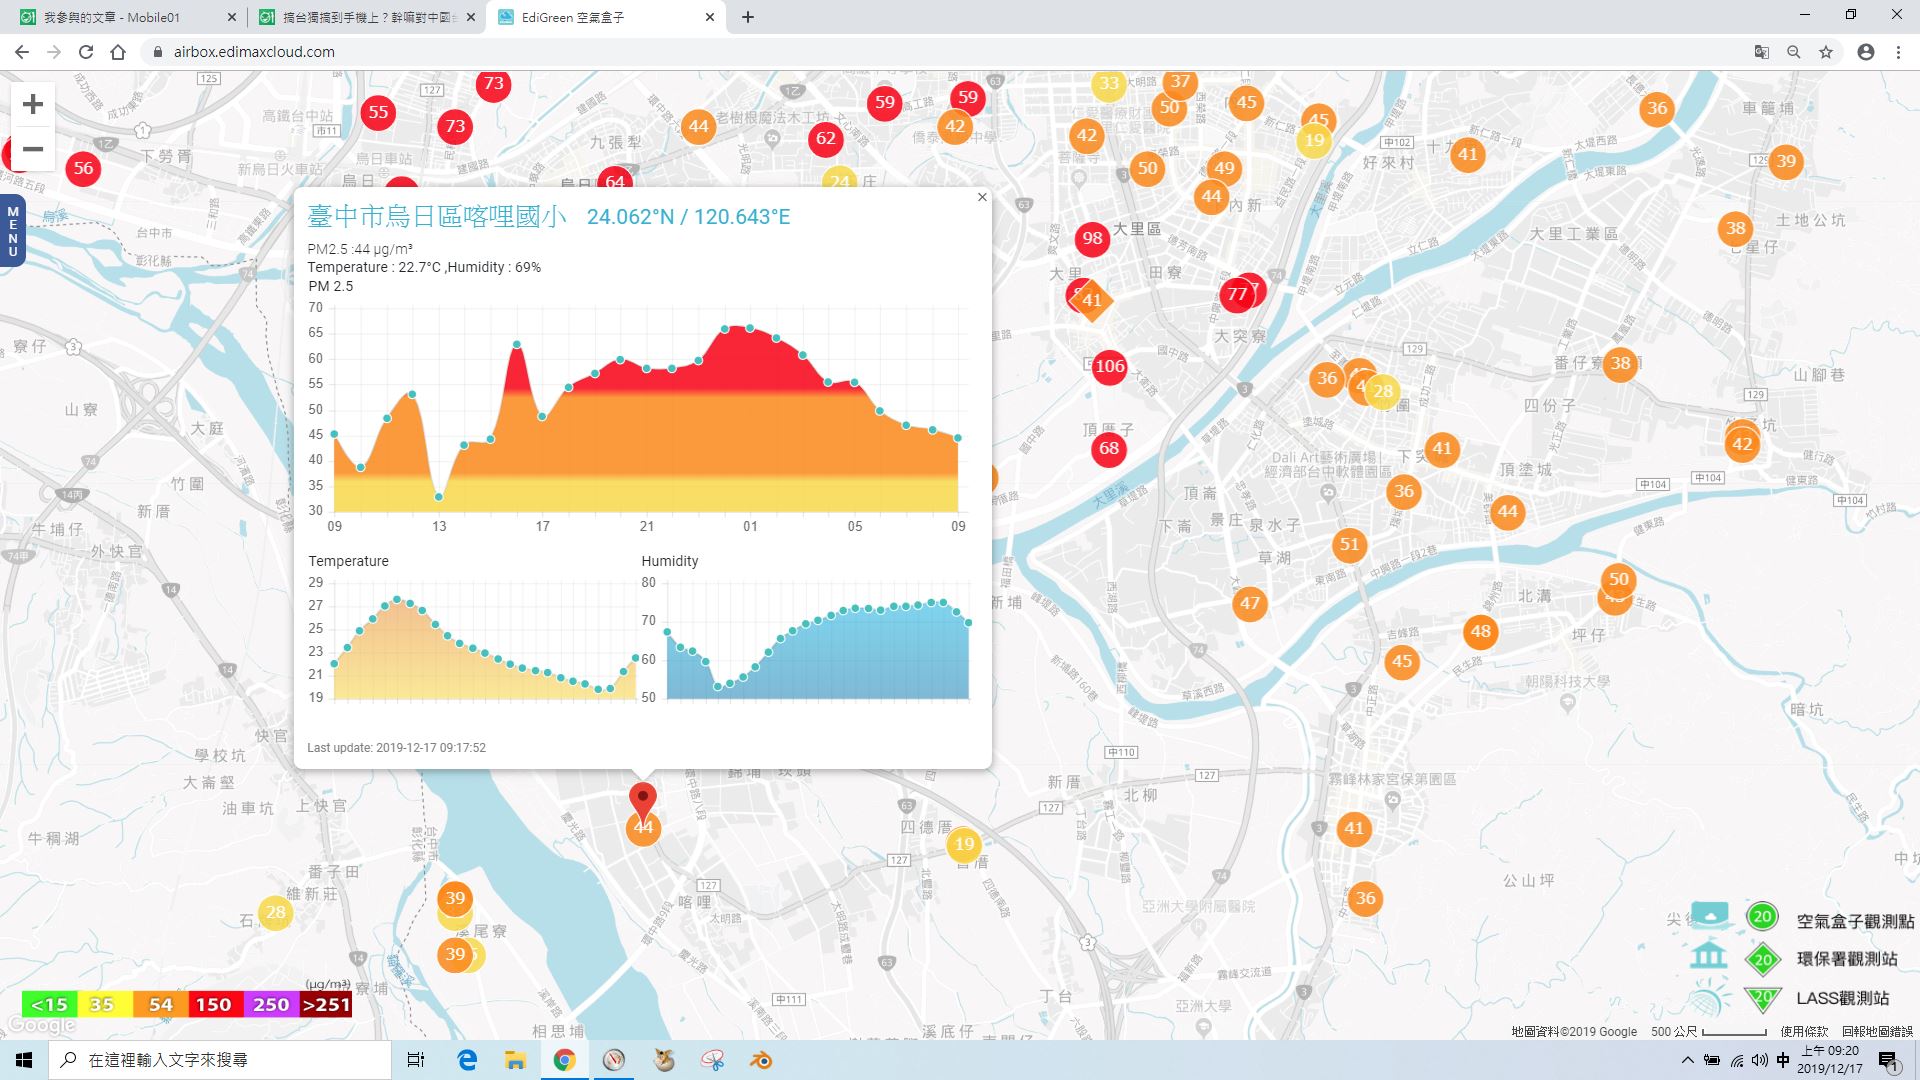Image resolution: width=1920 pixels, height=1080 pixels.
Task: Select the 68 red station marker
Action: pyautogui.click(x=1108, y=448)
